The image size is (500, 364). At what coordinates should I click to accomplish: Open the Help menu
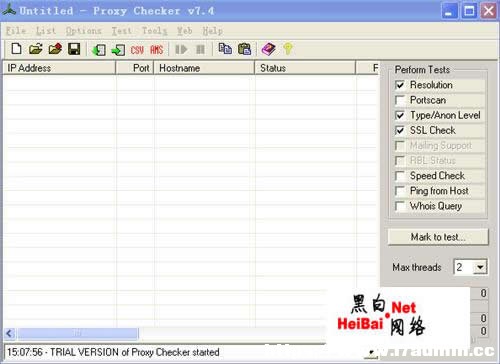[213, 31]
